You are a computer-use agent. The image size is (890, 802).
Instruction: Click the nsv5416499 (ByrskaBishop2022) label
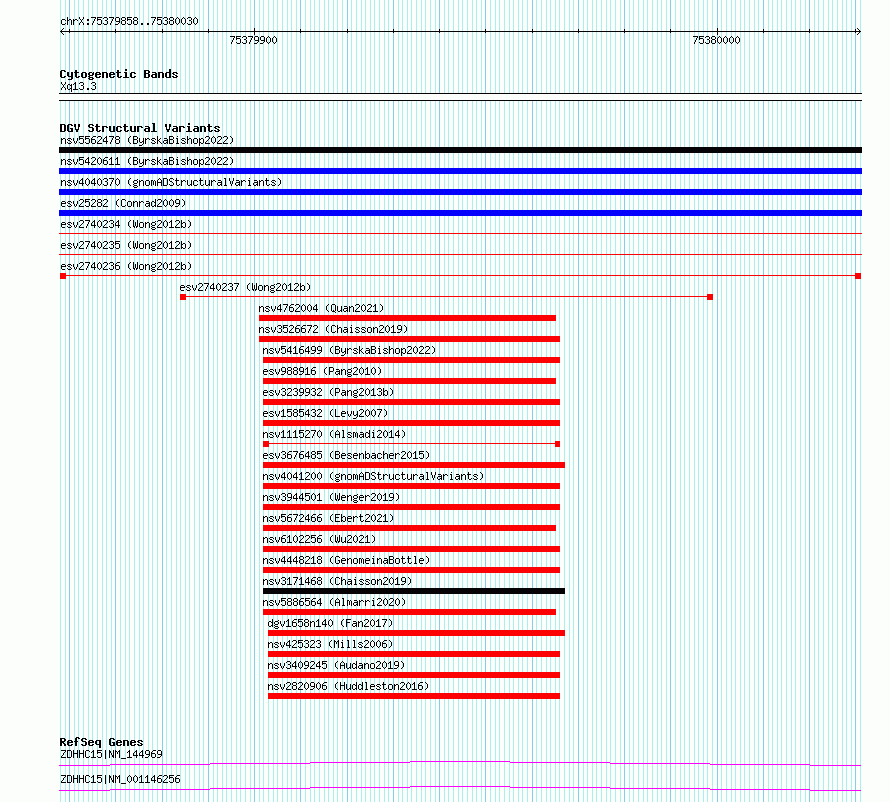pyautogui.click(x=349, y=350)
